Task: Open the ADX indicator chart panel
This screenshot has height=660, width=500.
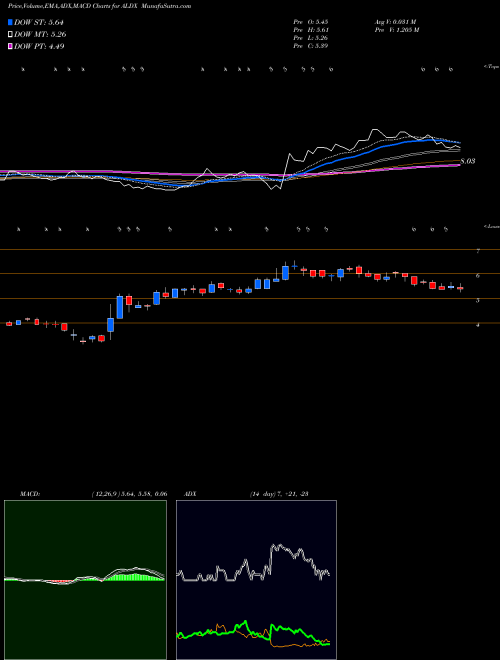Action: coord(256,580)
